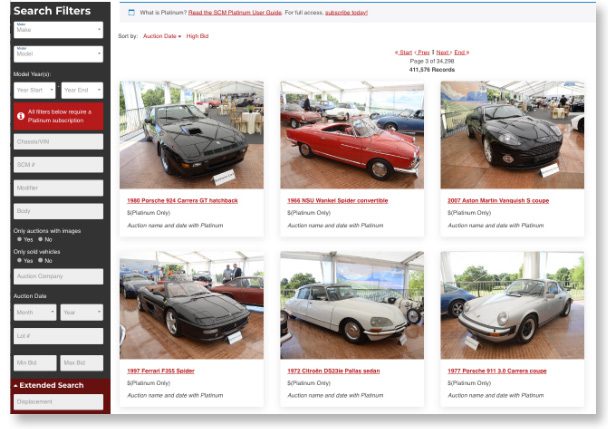Go to the Next results page
Screen dimensions: 608x429
(x=442, y=52)
